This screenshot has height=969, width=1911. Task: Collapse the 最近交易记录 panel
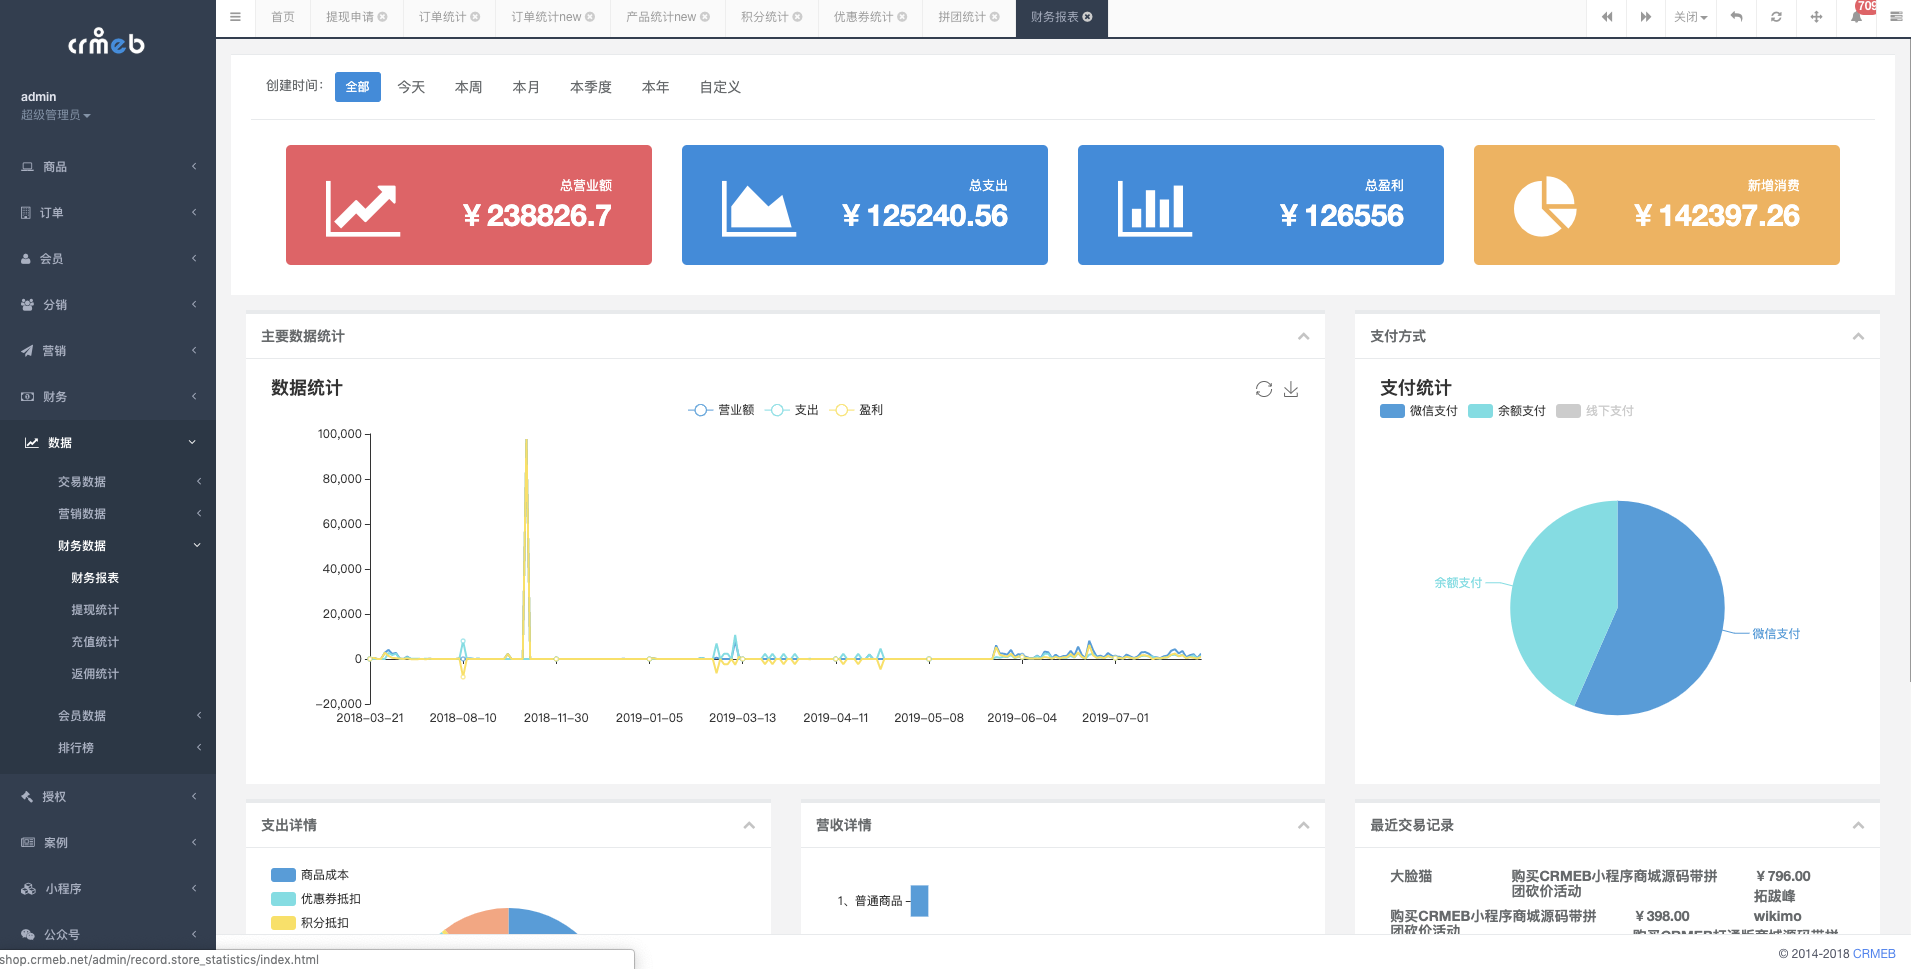tap(1858, 825)
